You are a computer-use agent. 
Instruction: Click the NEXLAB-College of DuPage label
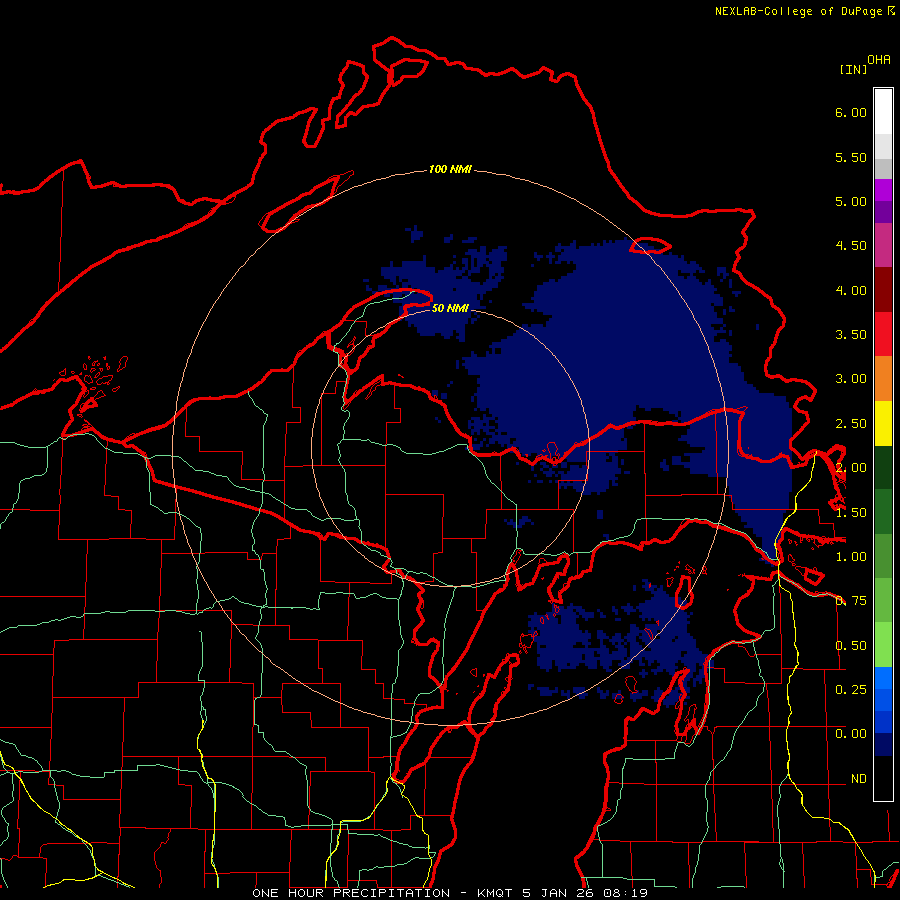[x=798, y=11]
